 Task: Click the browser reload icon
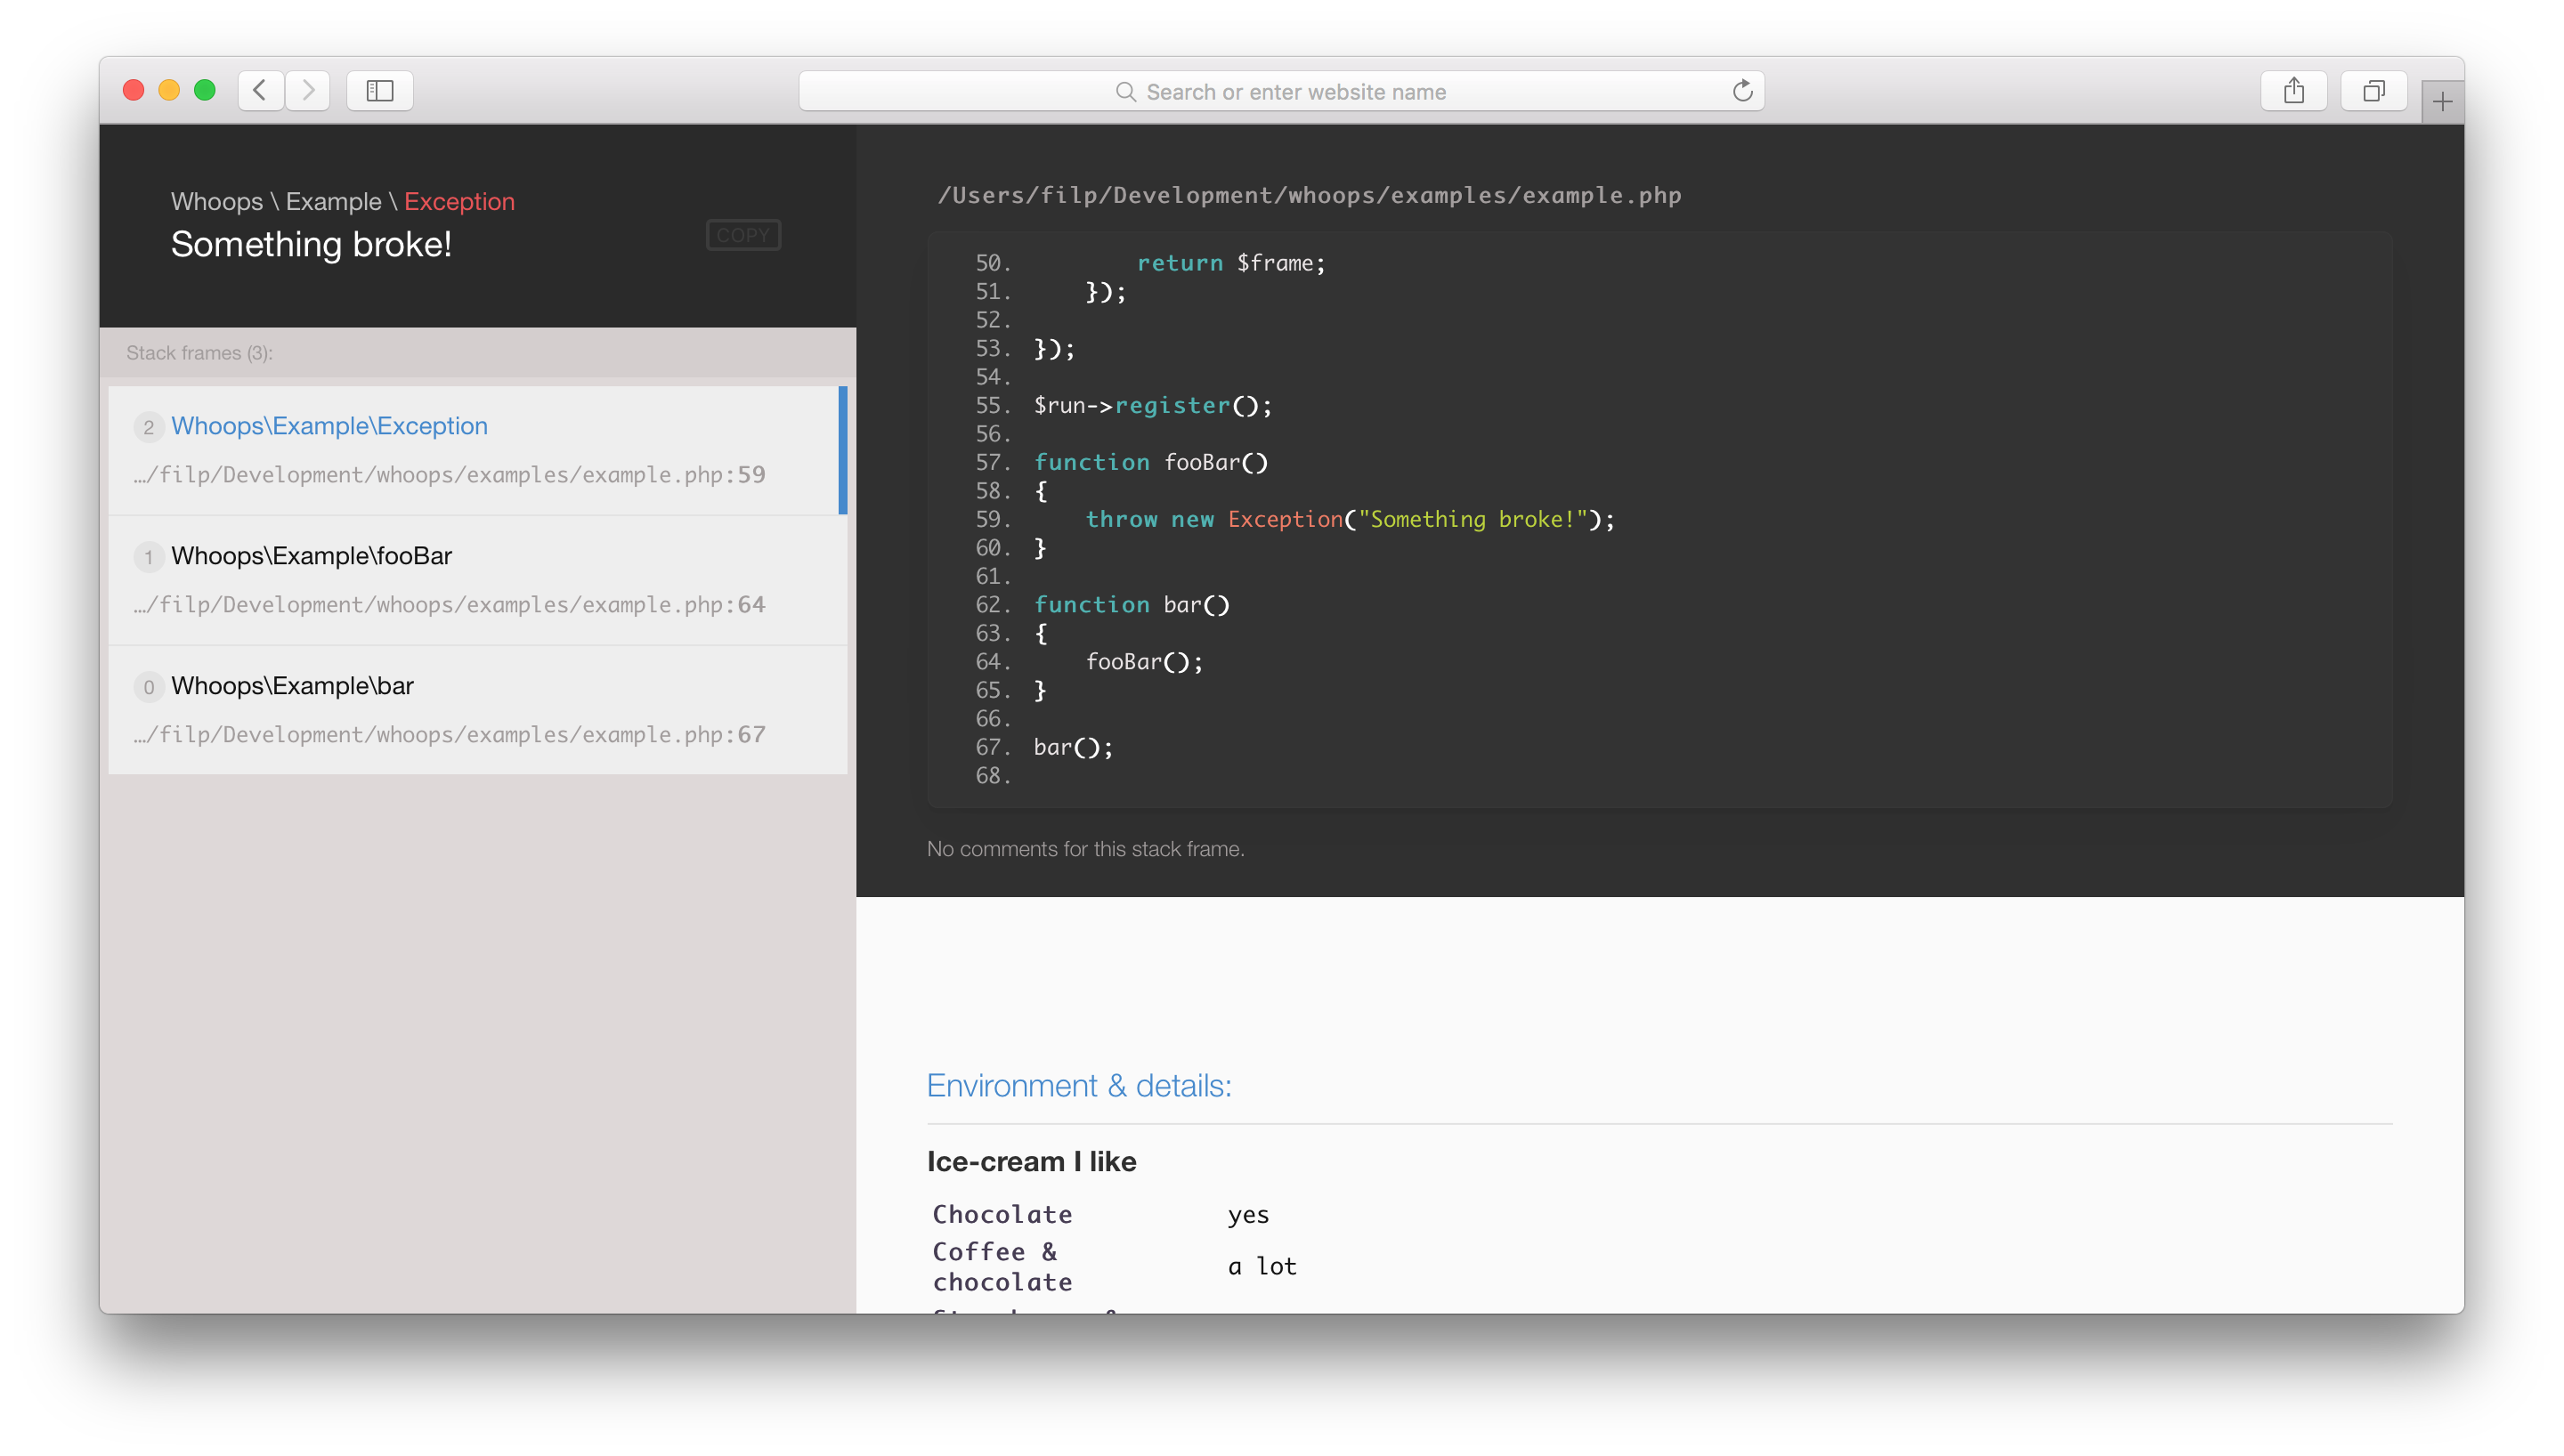pos(1741,92)
